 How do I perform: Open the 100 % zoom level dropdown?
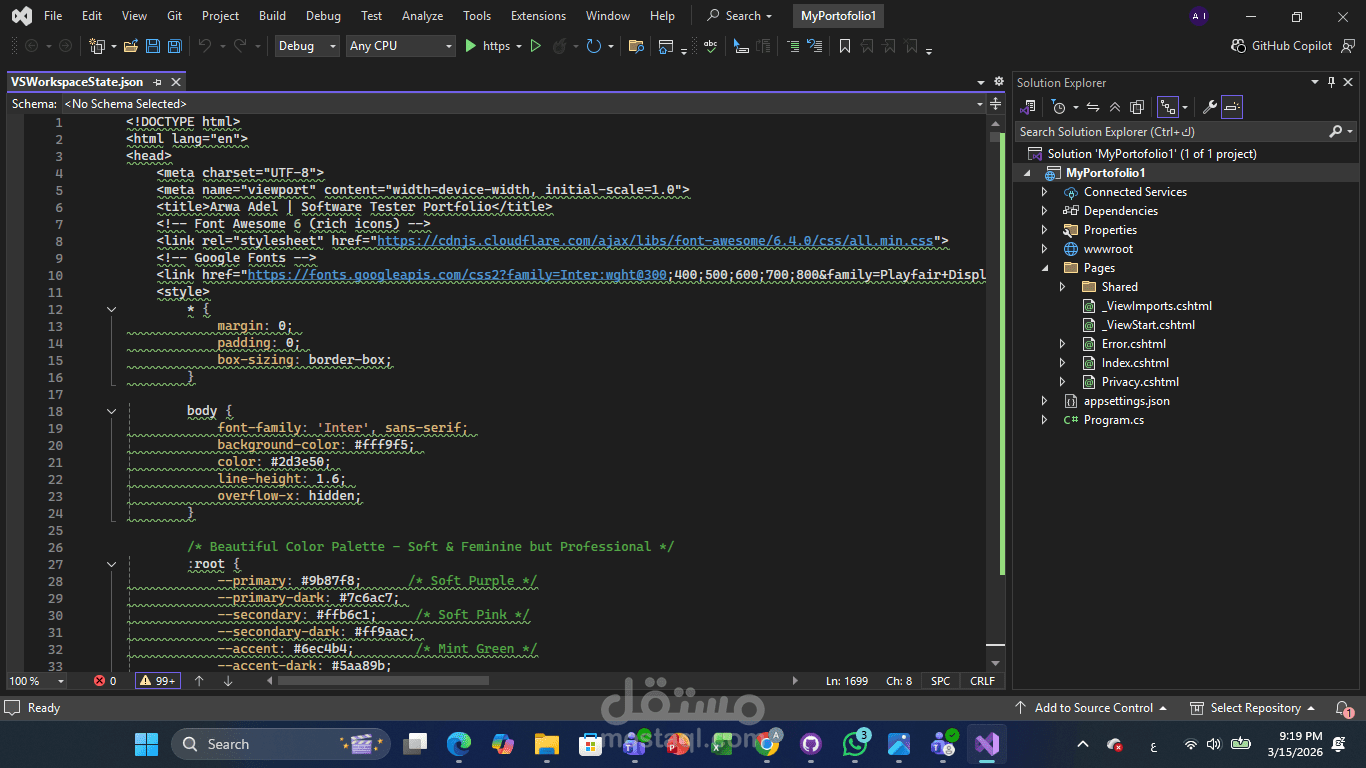pos(36,681)
